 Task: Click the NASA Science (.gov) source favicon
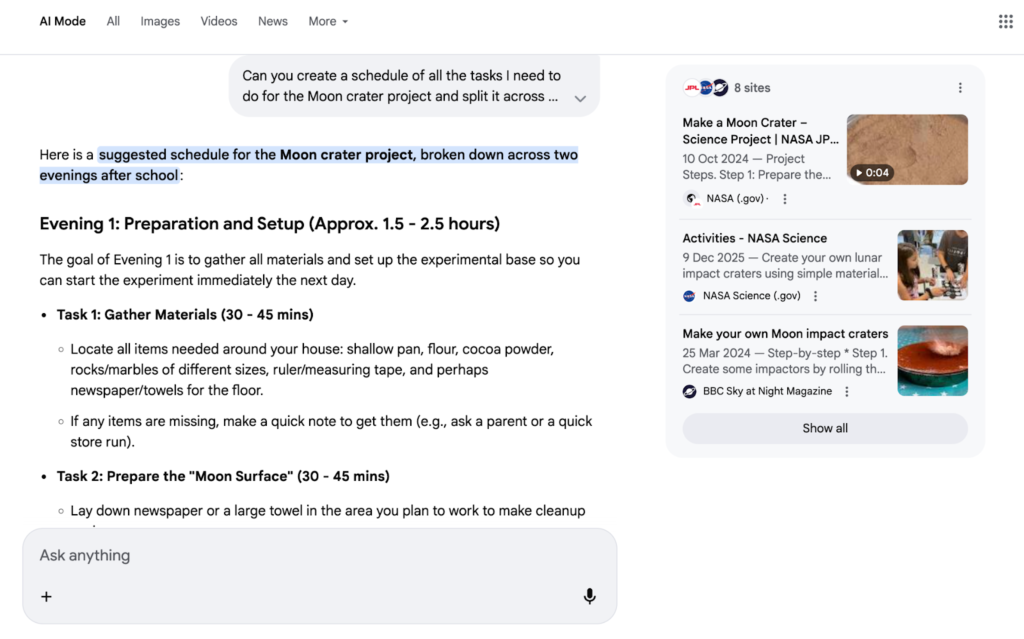(689, 296)
